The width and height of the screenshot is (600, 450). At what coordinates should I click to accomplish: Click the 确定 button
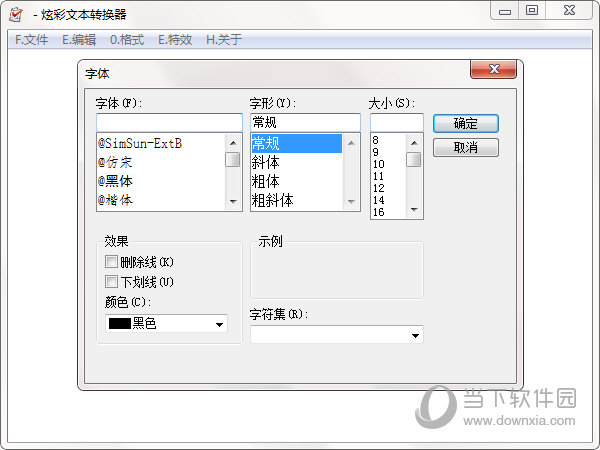coord(466,124)
